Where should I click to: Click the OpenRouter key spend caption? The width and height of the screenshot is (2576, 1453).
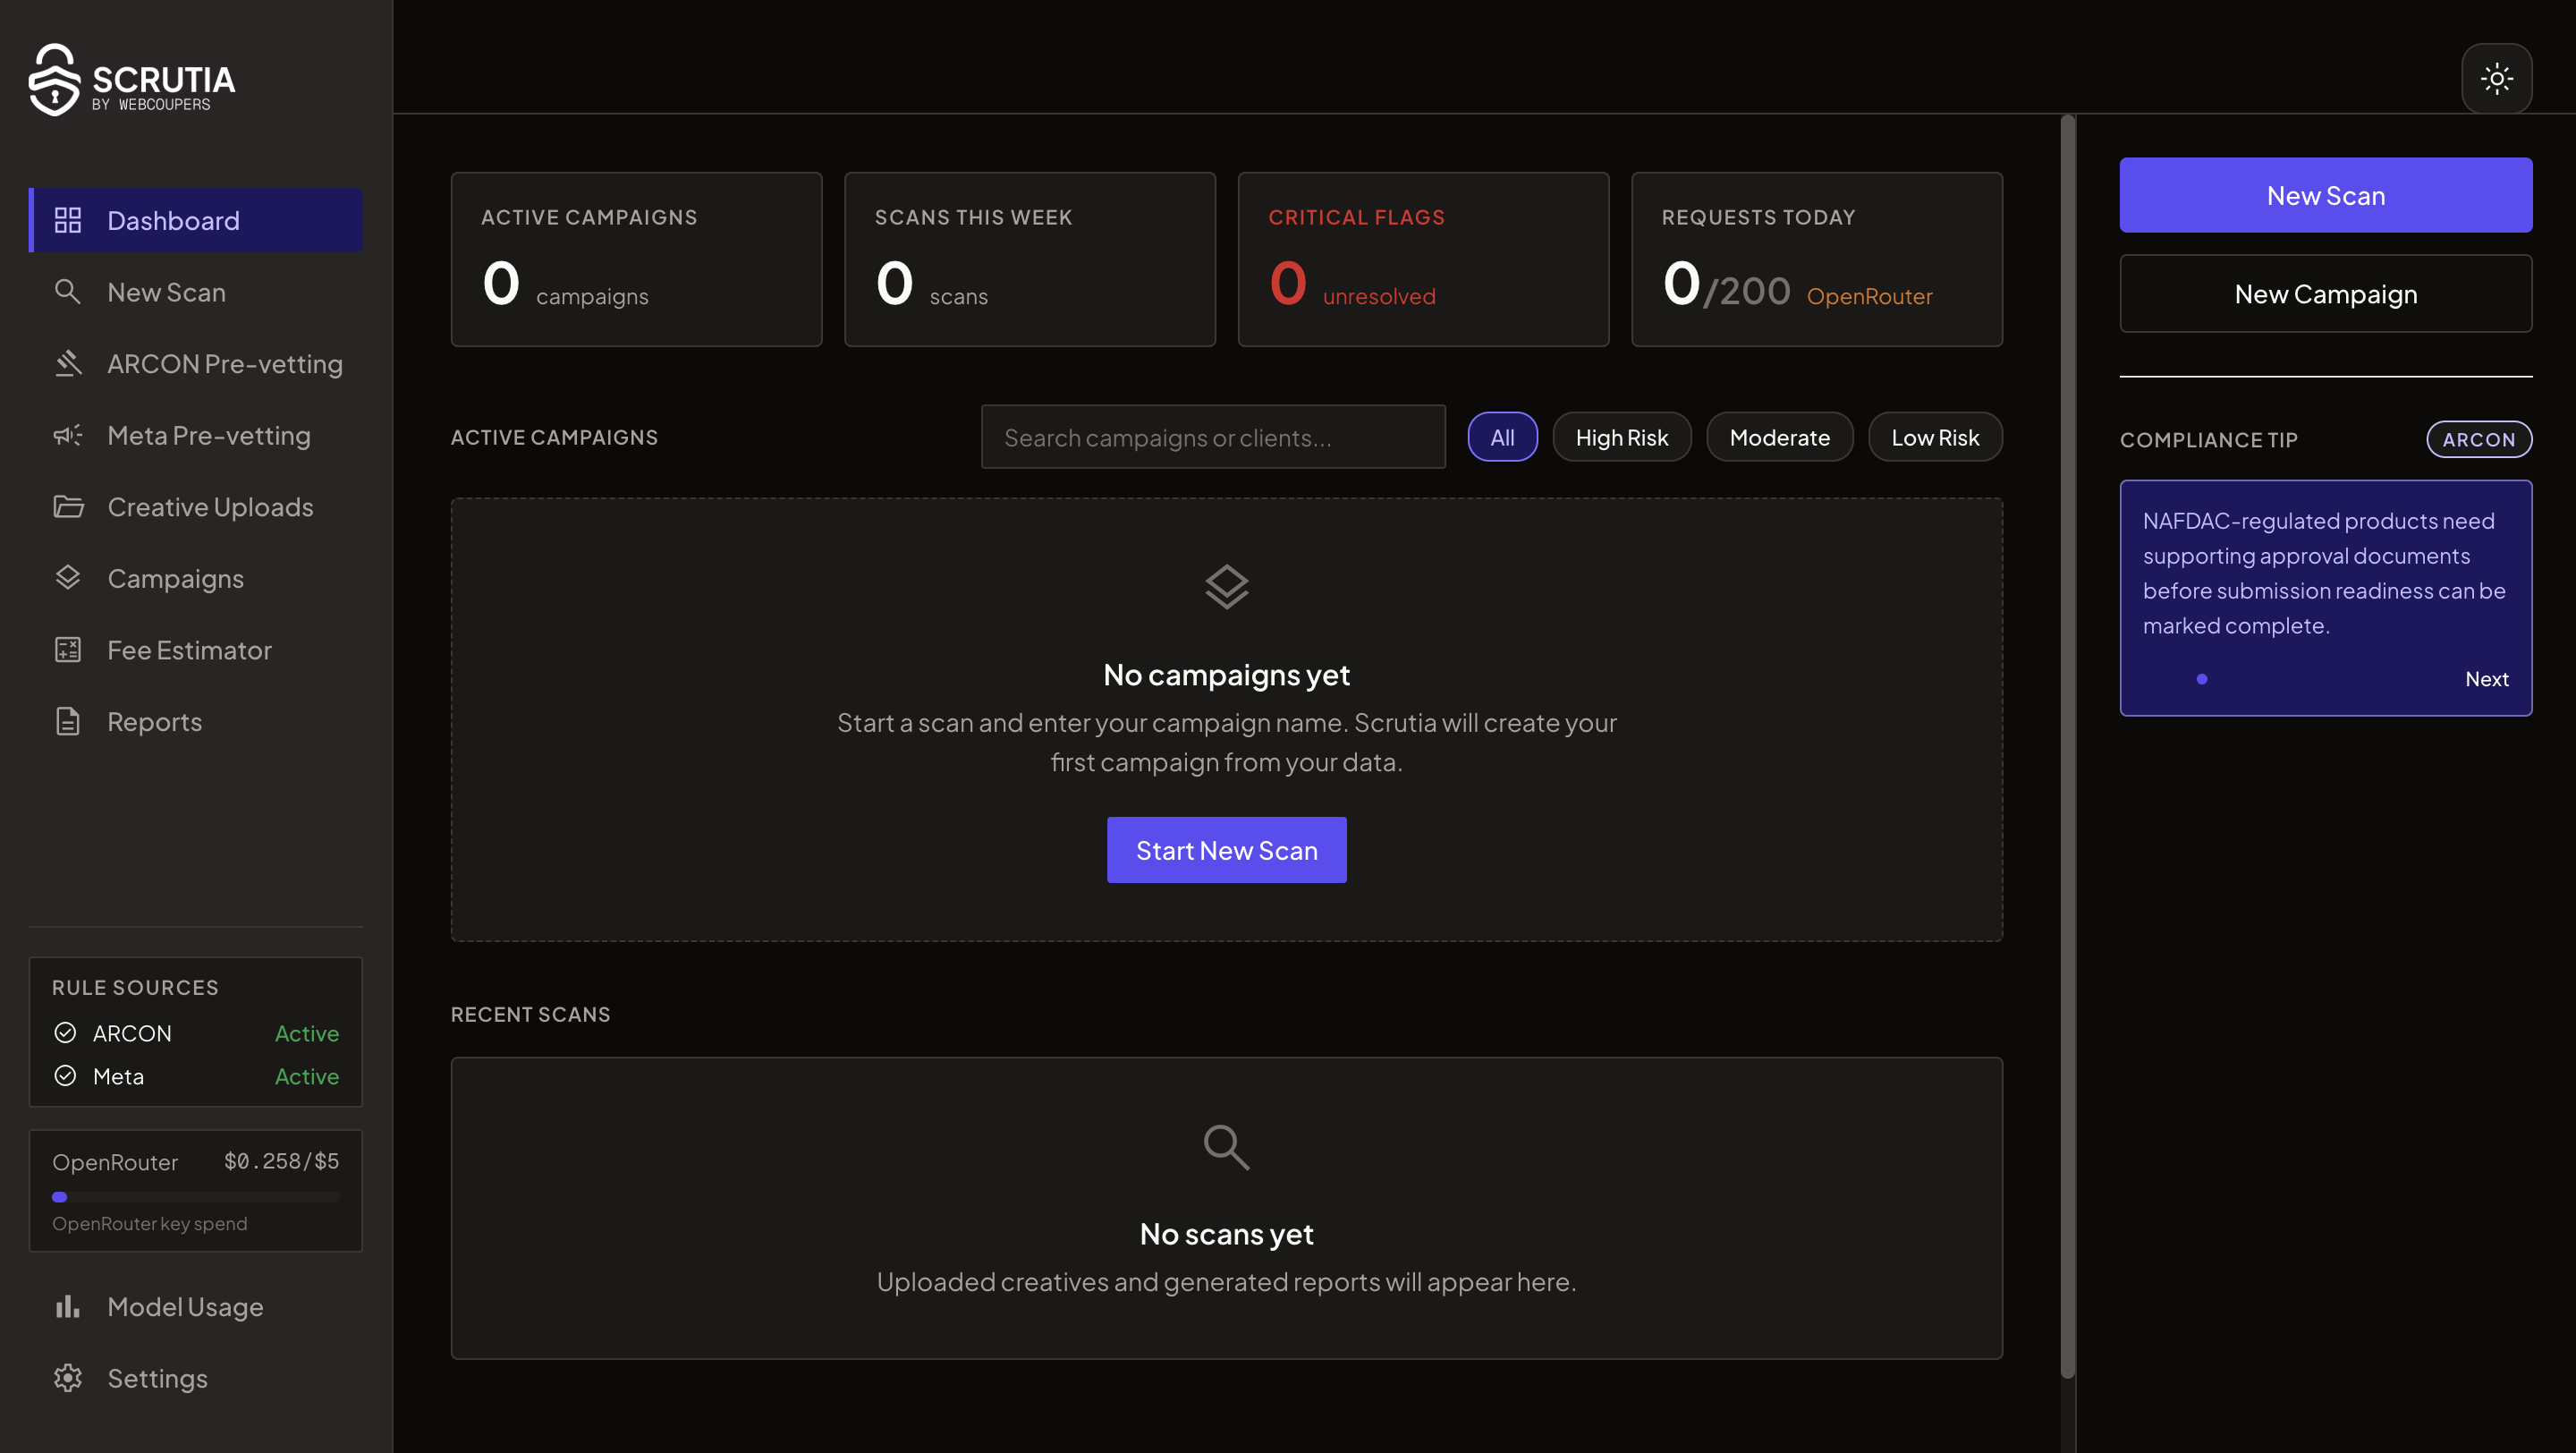150,1223
